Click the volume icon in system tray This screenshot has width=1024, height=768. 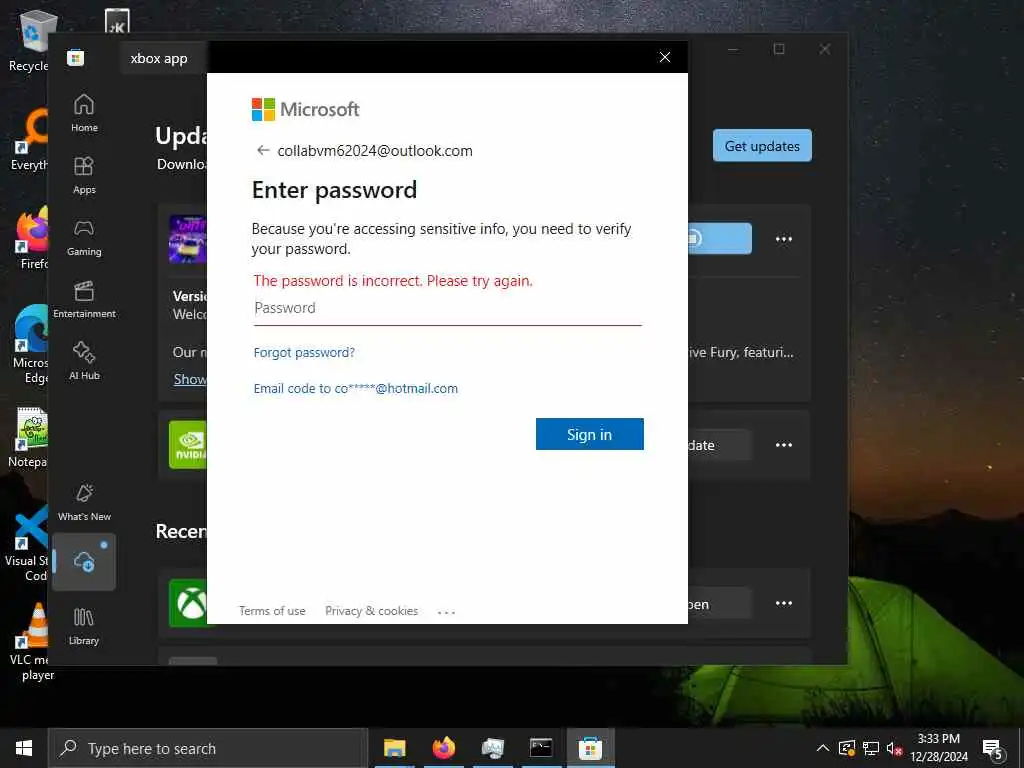point(894,748)
